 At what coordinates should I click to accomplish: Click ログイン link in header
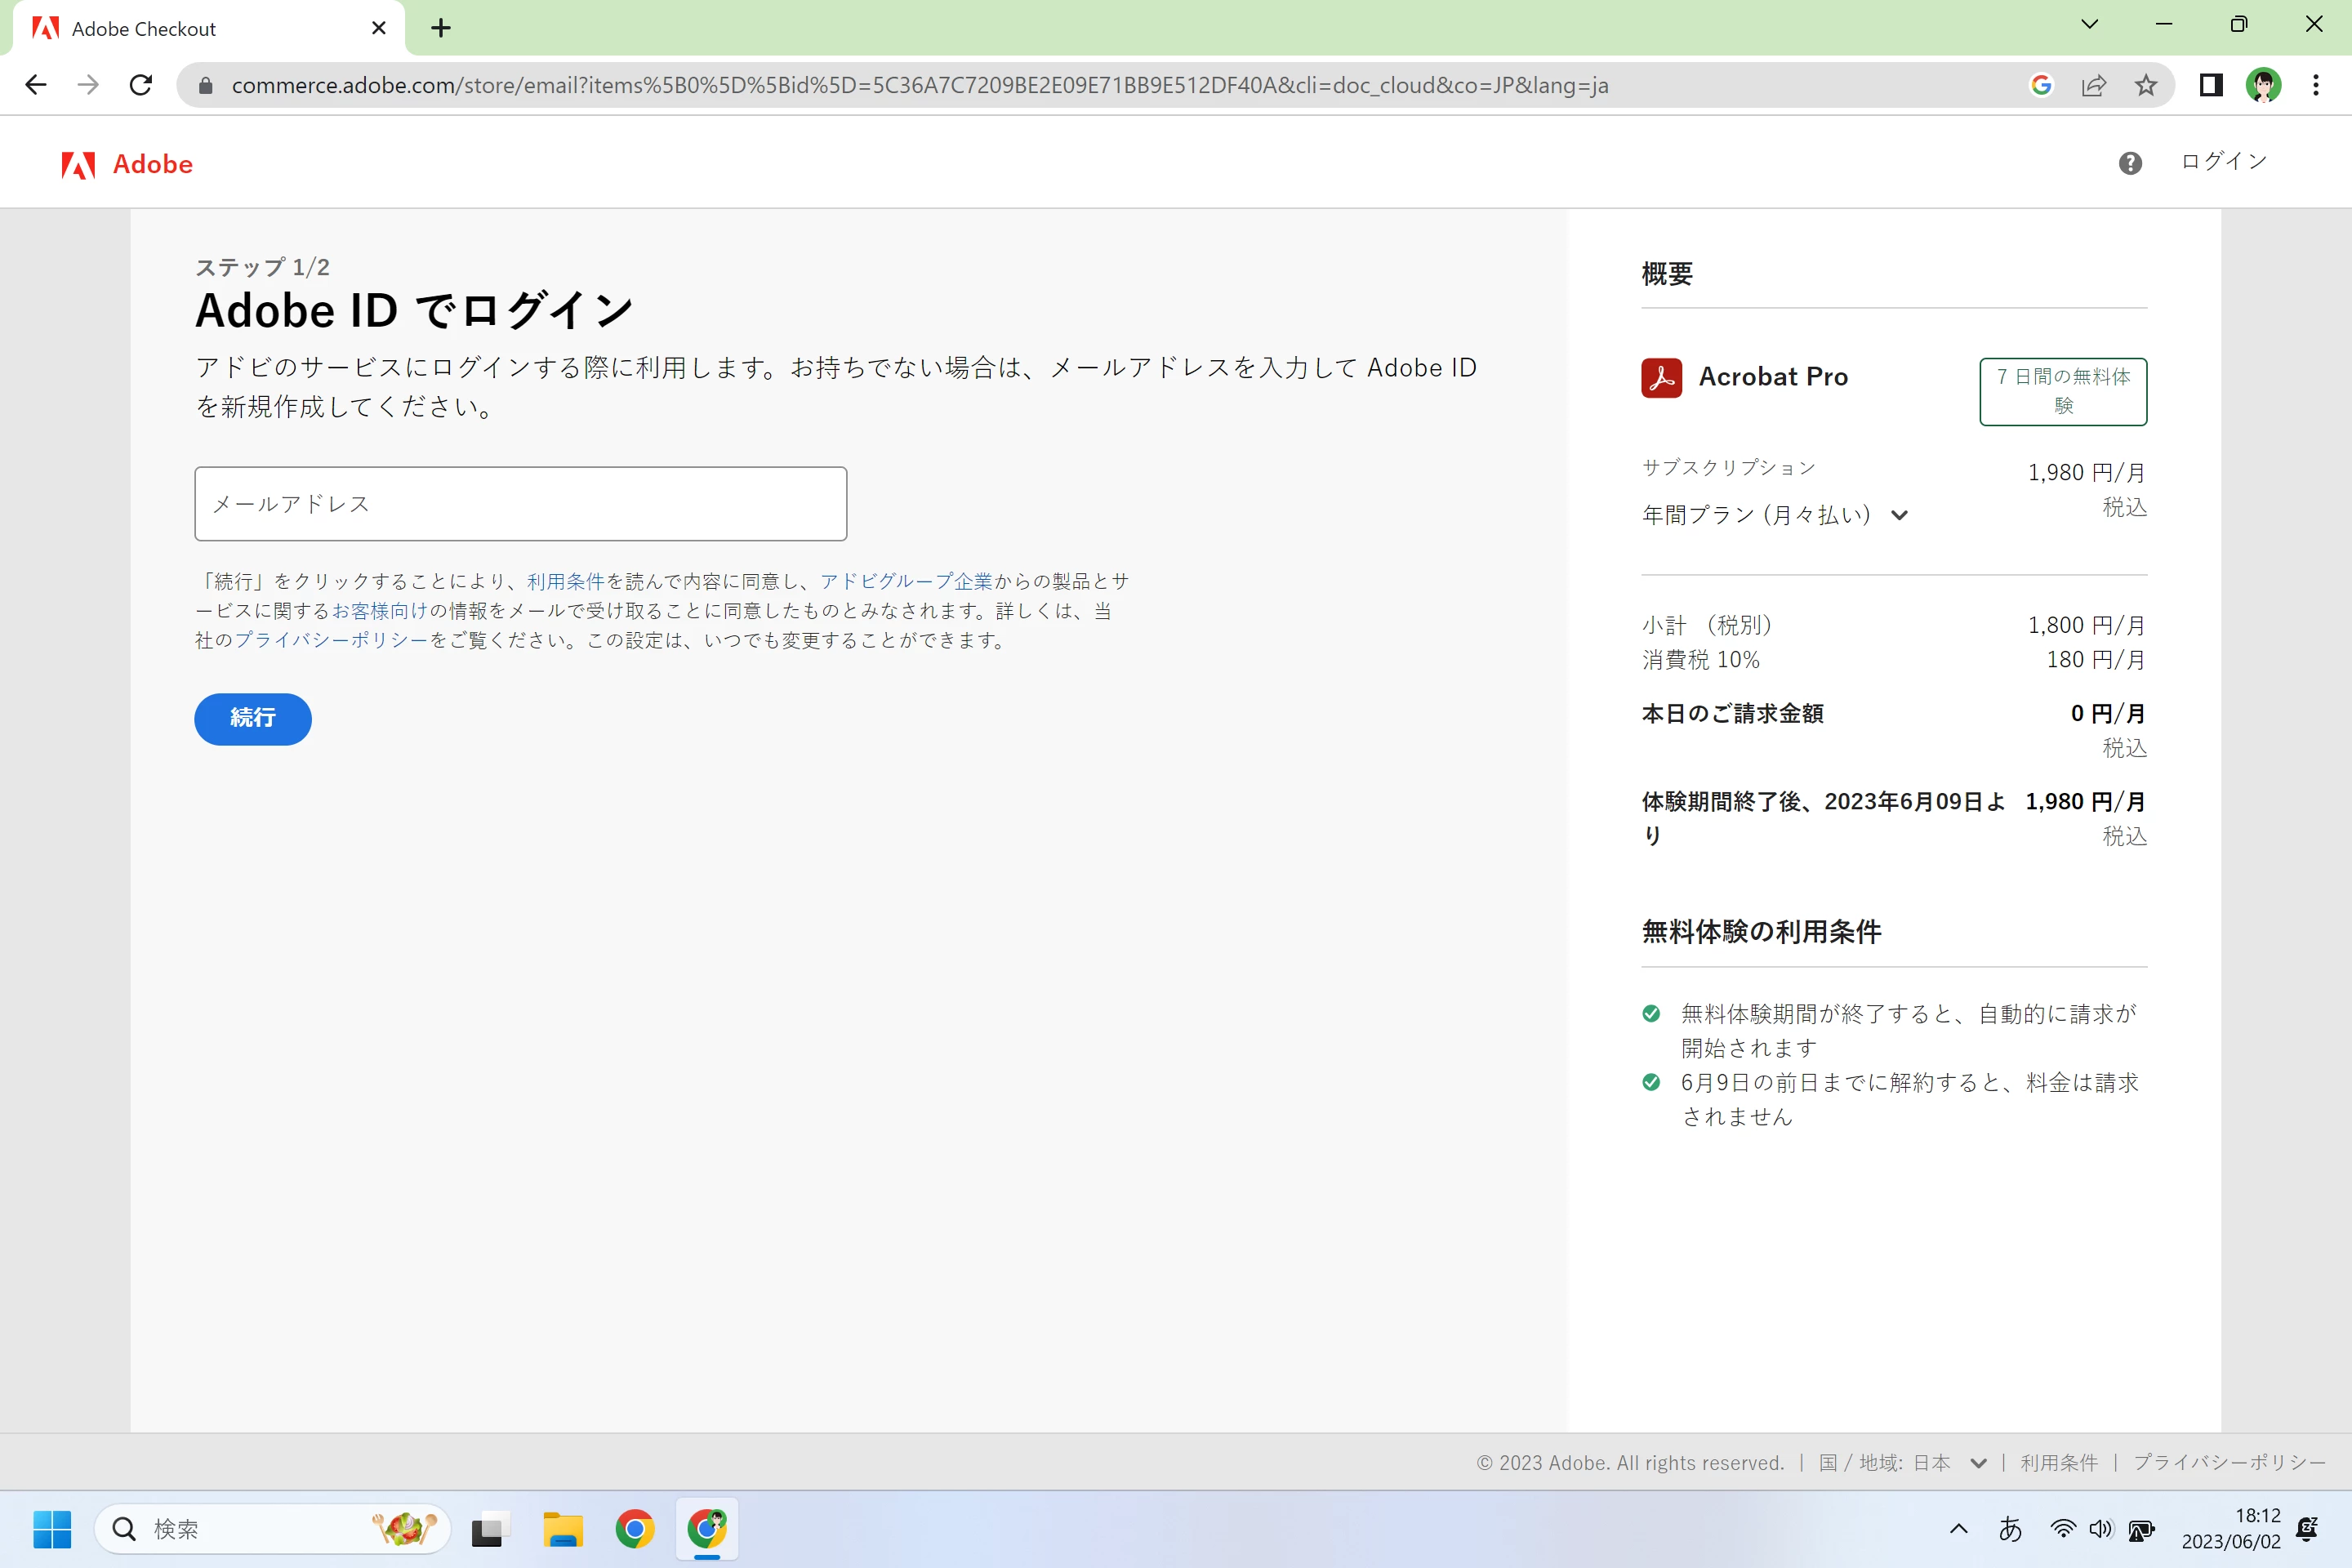(2224, 162)
